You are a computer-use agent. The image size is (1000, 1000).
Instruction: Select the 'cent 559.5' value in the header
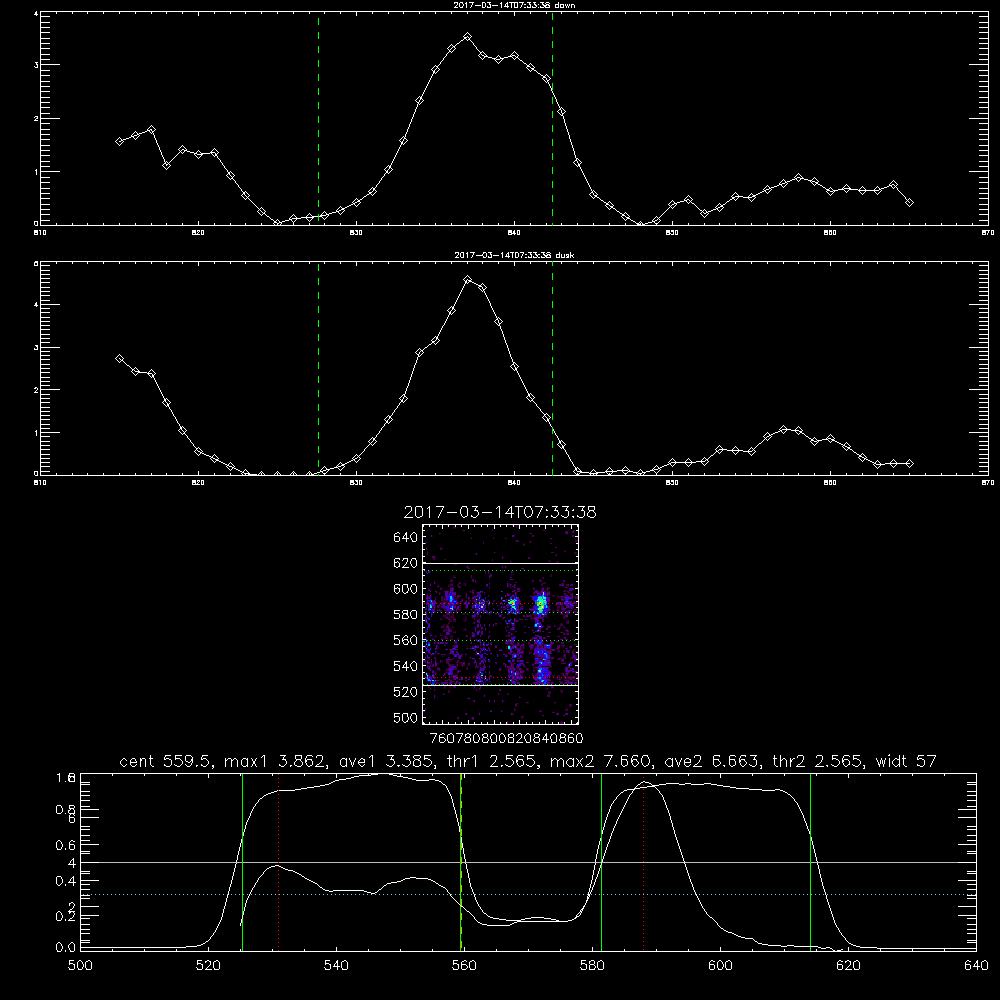165,761
